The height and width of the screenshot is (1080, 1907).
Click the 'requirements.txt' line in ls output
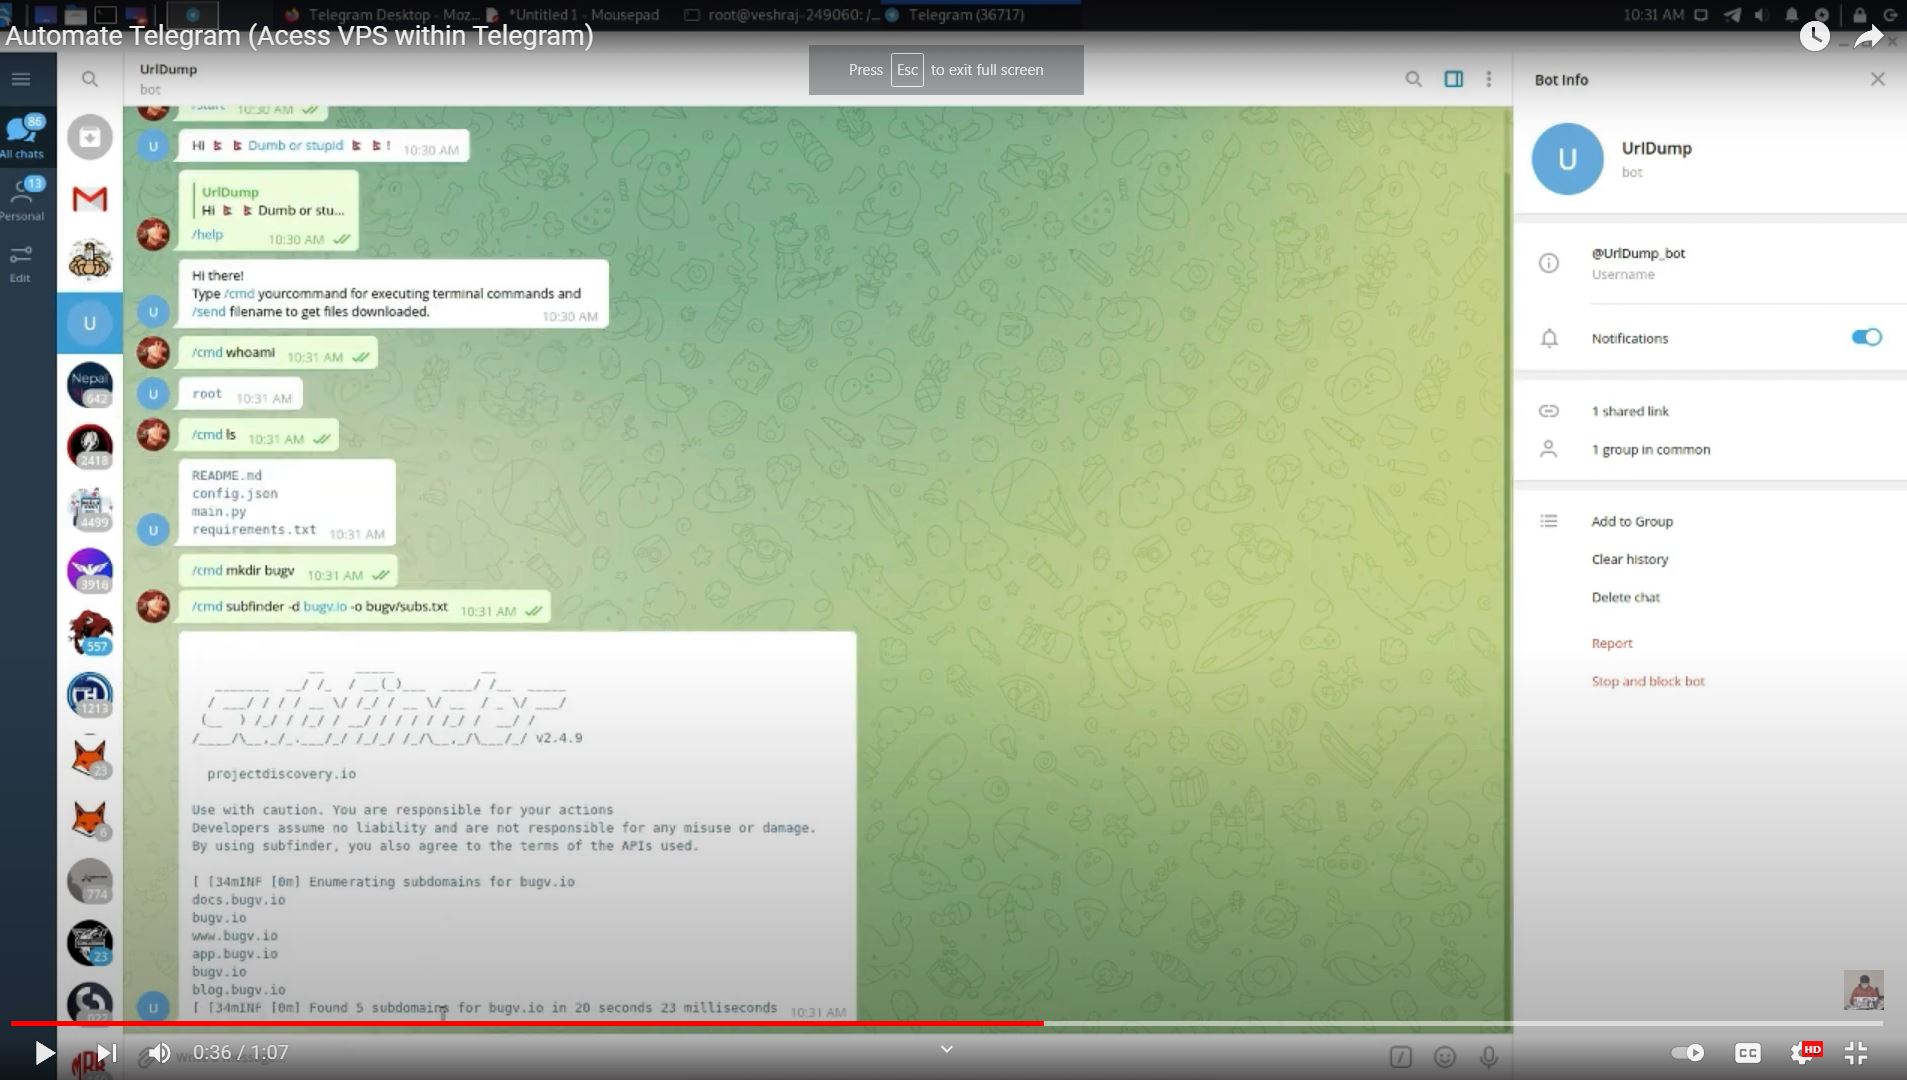point(254,530)
